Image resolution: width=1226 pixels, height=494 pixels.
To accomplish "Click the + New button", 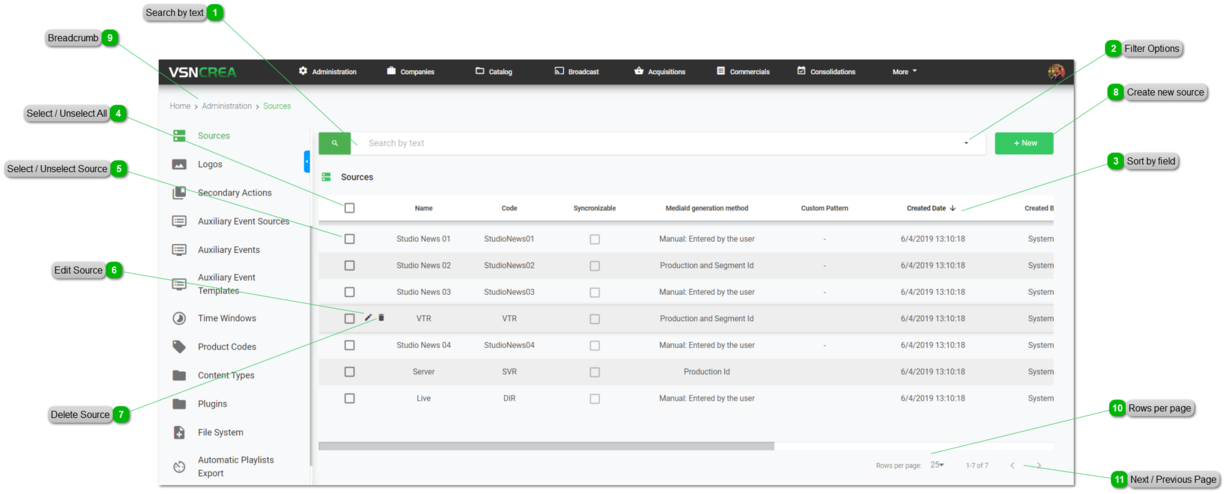I will pos(1024,143).
